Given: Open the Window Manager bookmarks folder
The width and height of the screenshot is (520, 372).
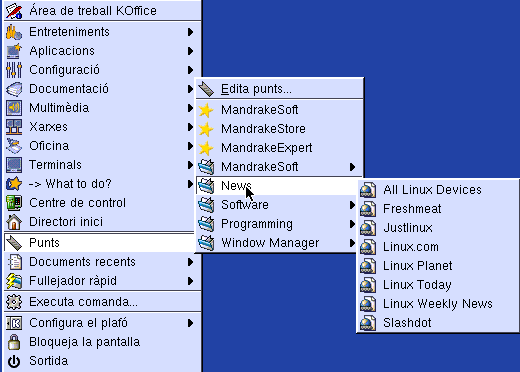Looking at the screenshot, I should click(277, 243).
